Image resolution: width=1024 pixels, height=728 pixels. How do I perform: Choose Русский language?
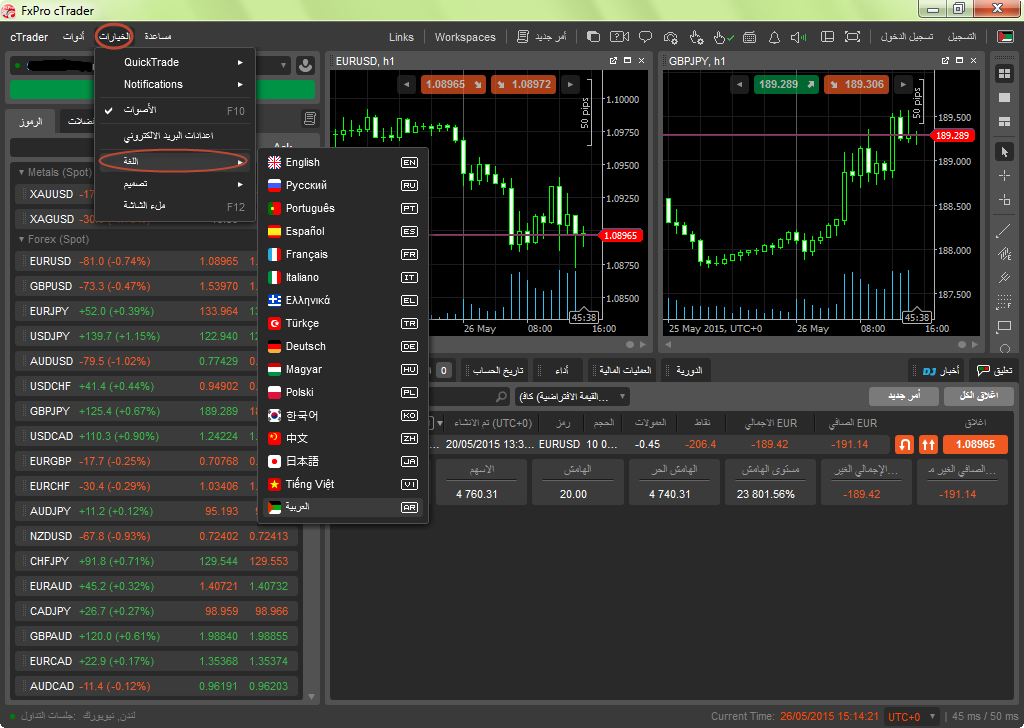tap(344, 185)
